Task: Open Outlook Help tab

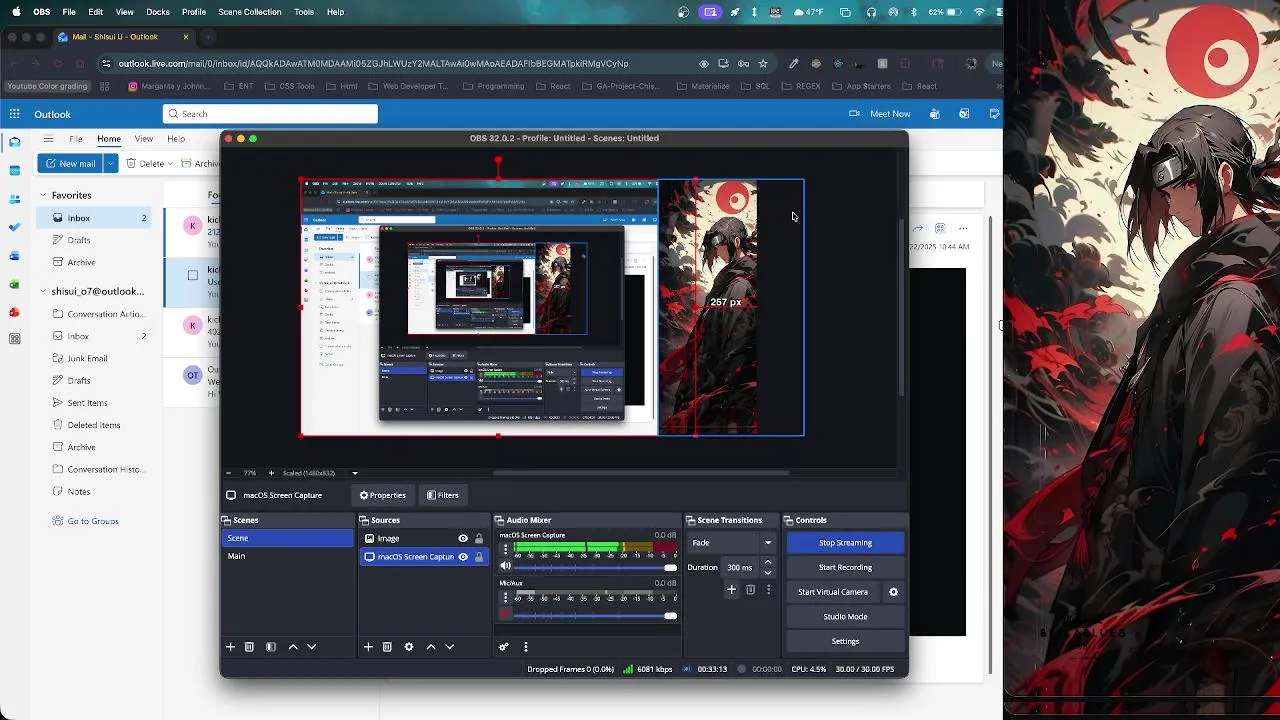Action: [176, 139]
